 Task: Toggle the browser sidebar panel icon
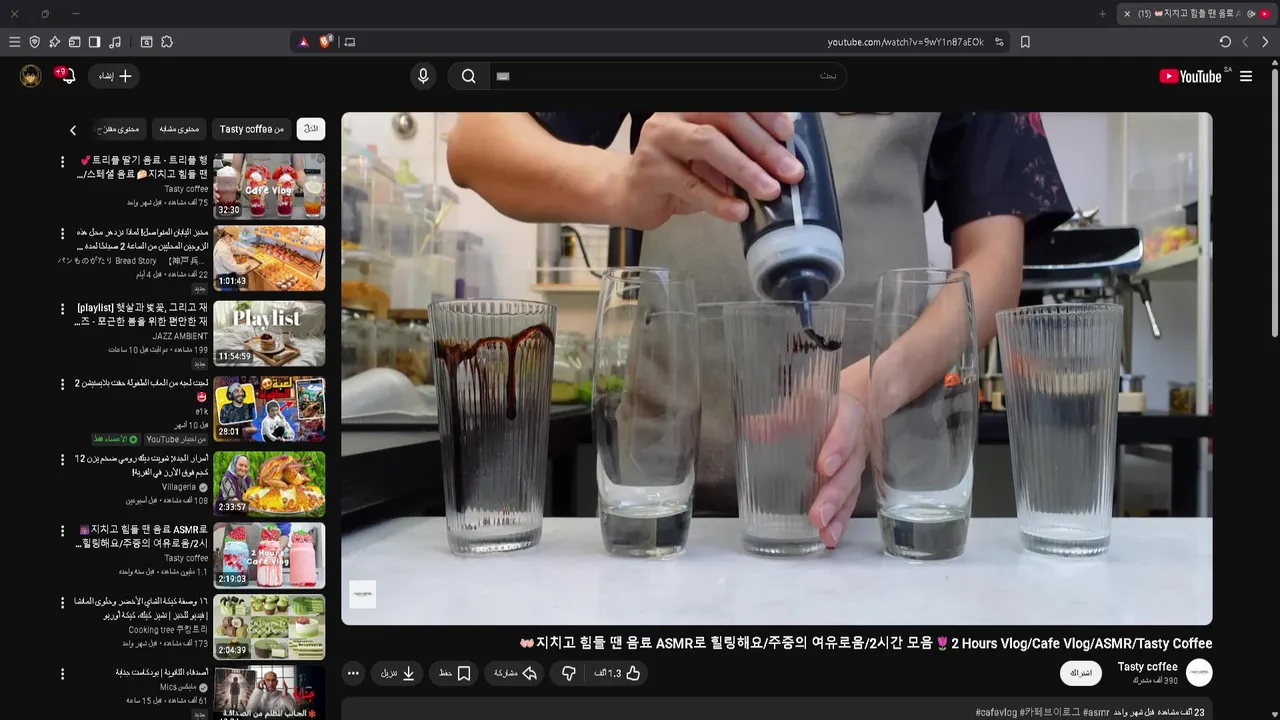pos(94,42)
